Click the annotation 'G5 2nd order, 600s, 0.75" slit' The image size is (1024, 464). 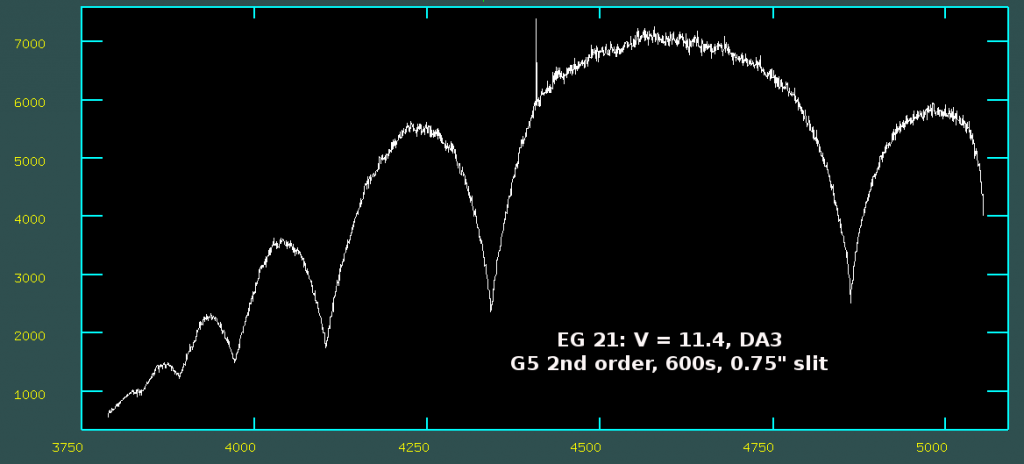(x=669, y=363)
